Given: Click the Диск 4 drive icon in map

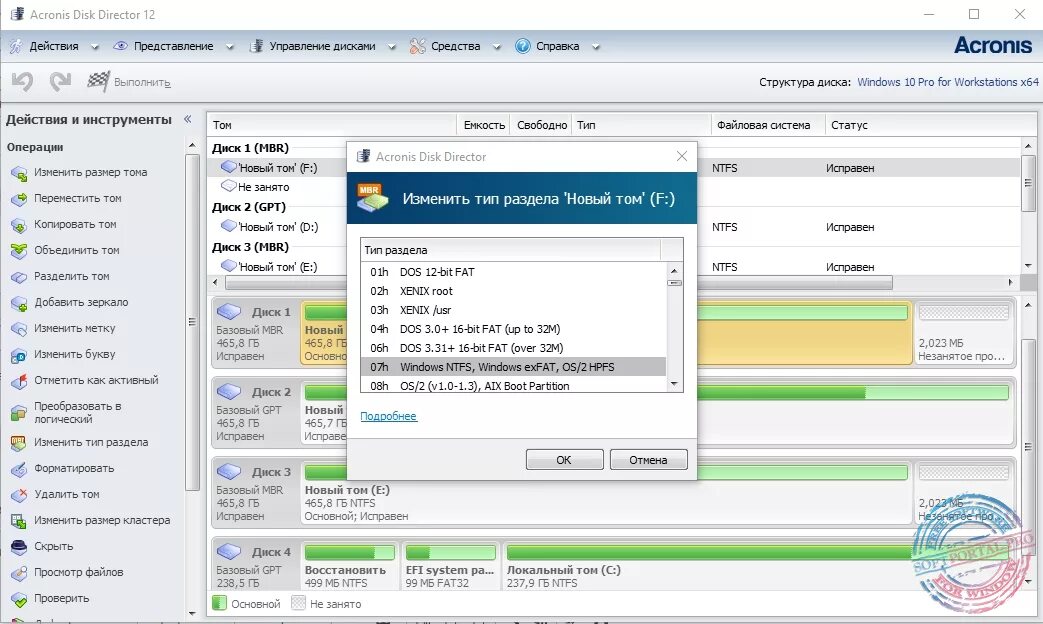Looking at the screenshot, I should 229,551.
